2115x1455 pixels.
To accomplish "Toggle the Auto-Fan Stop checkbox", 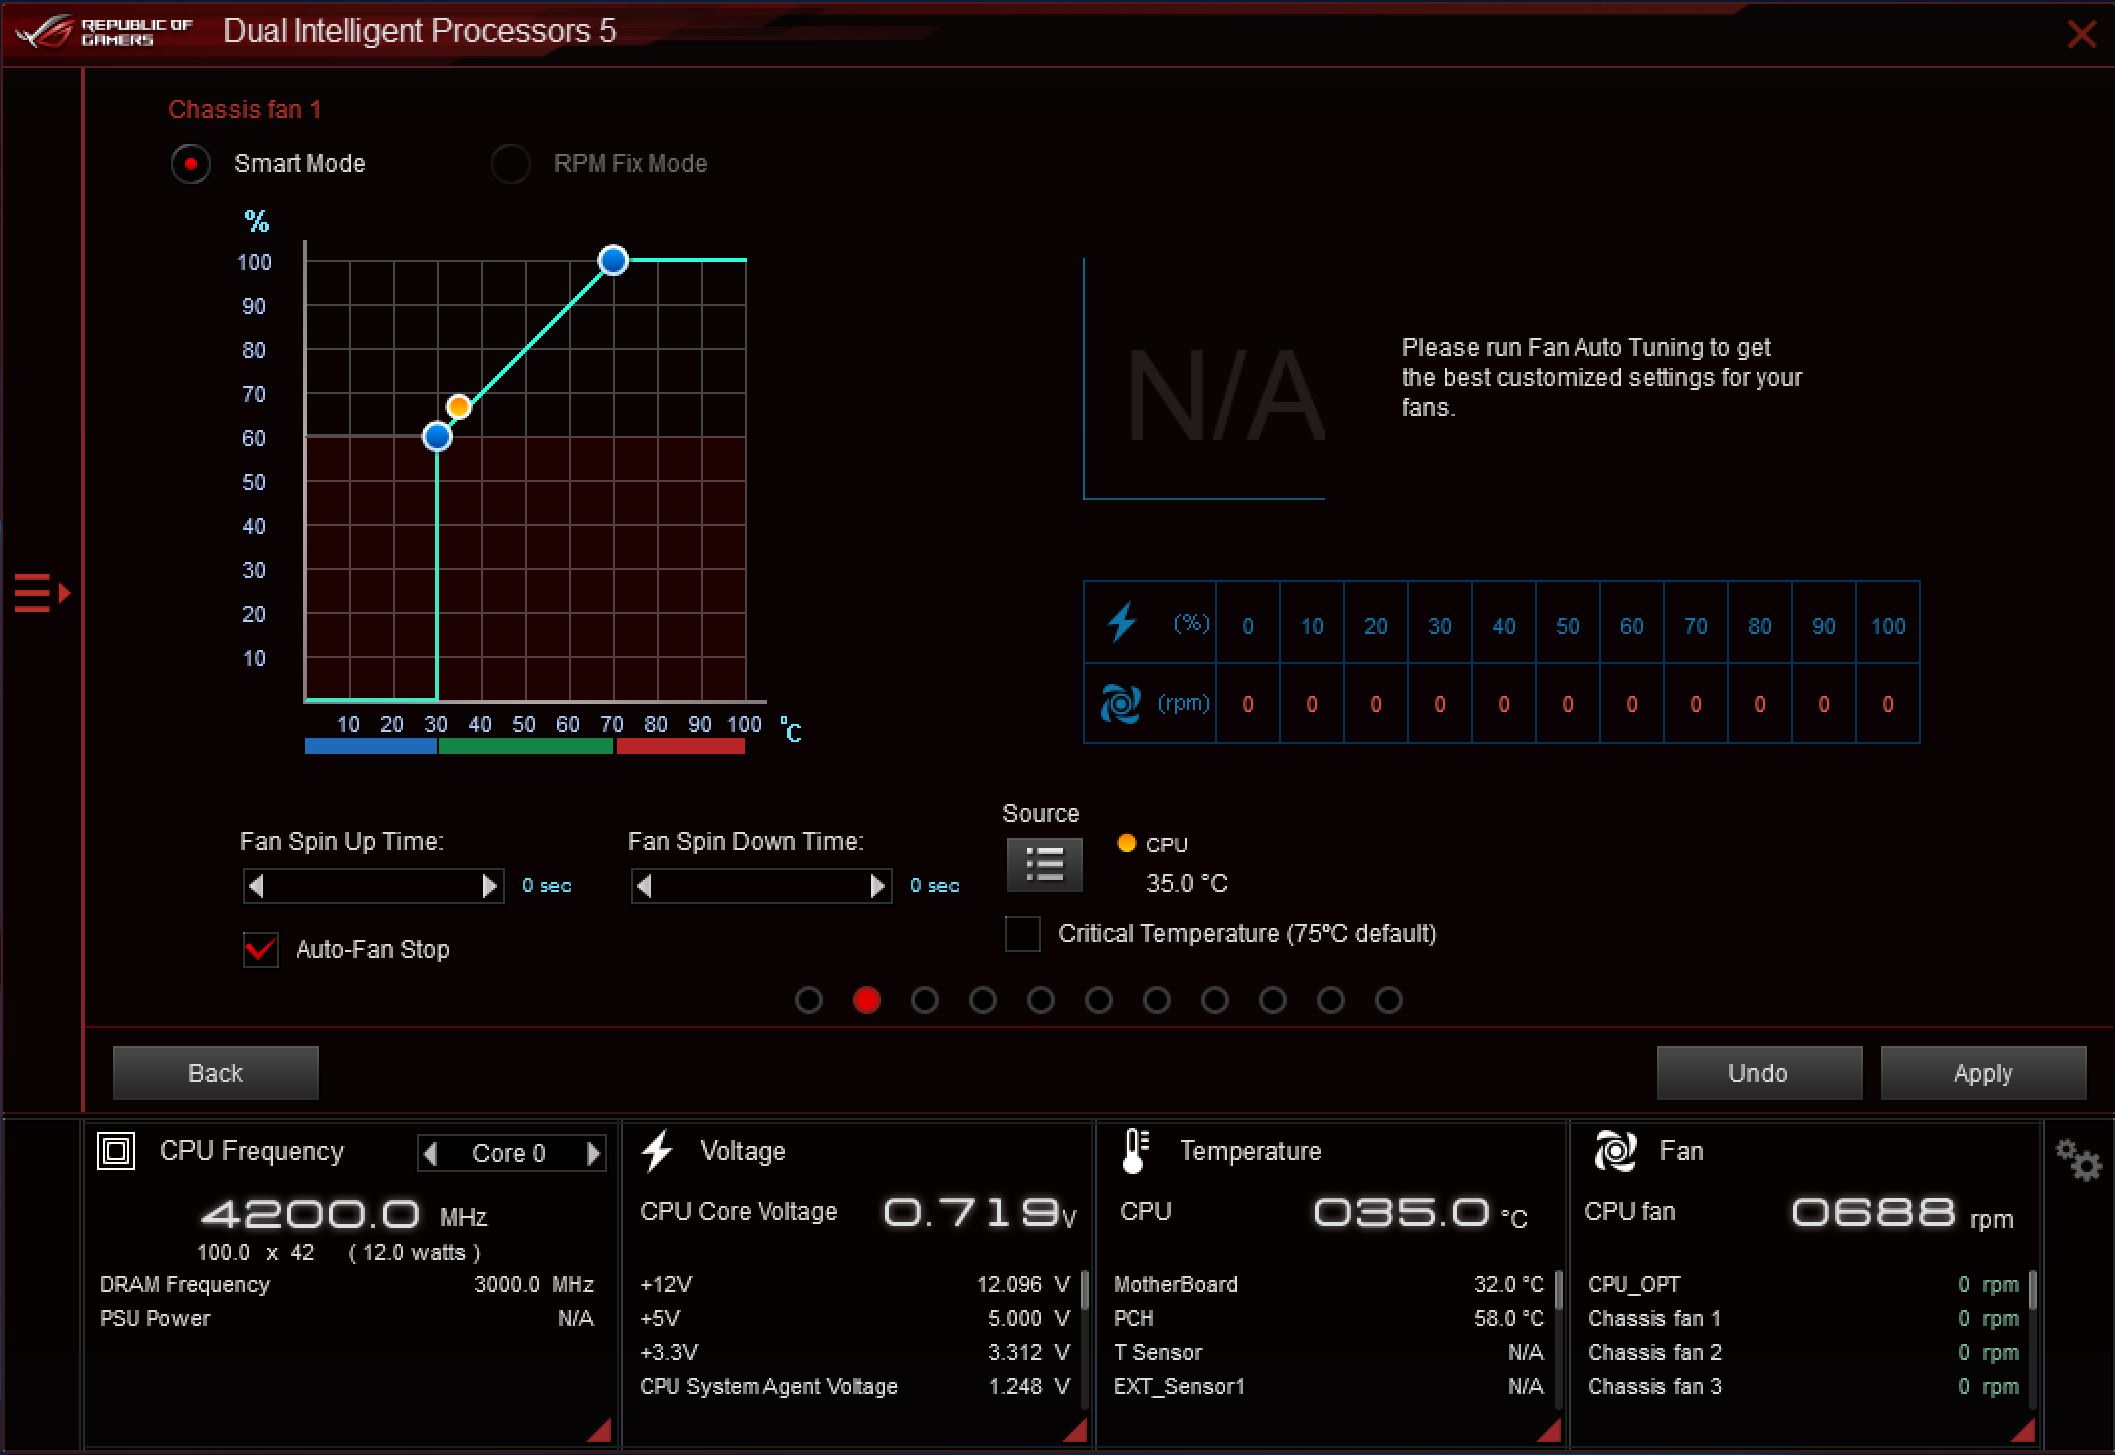I will [x=261, y=949].
